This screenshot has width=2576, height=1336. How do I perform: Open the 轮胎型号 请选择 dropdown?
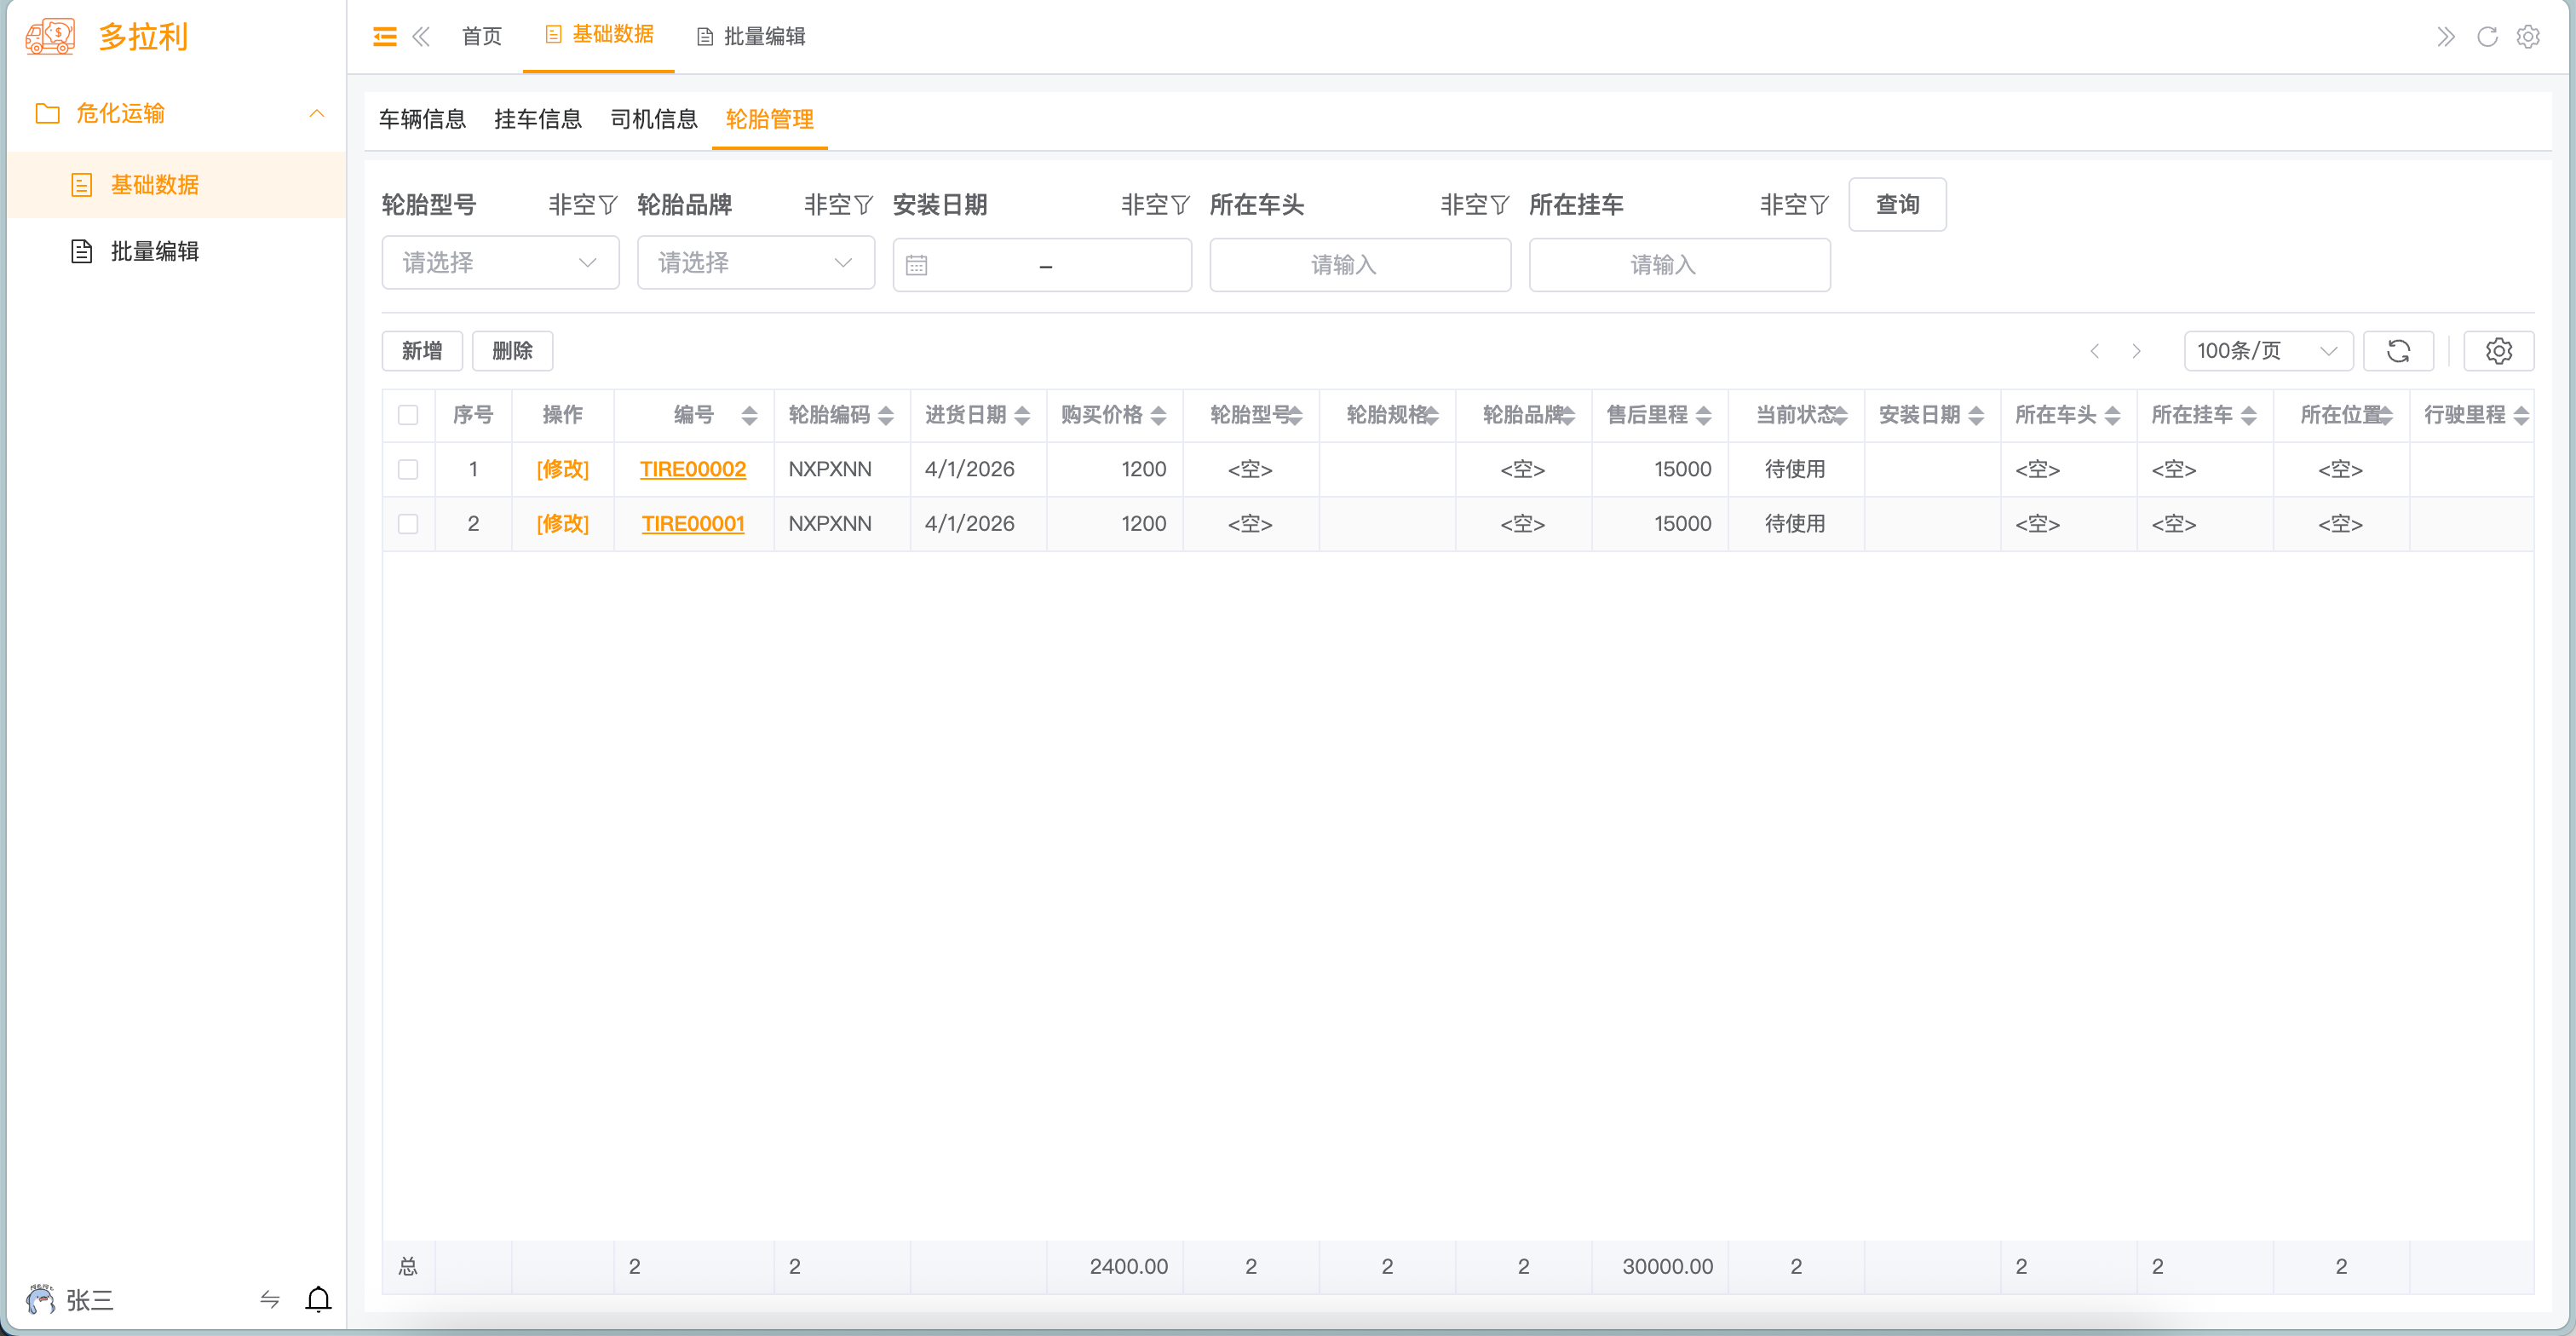click(500, 262)
